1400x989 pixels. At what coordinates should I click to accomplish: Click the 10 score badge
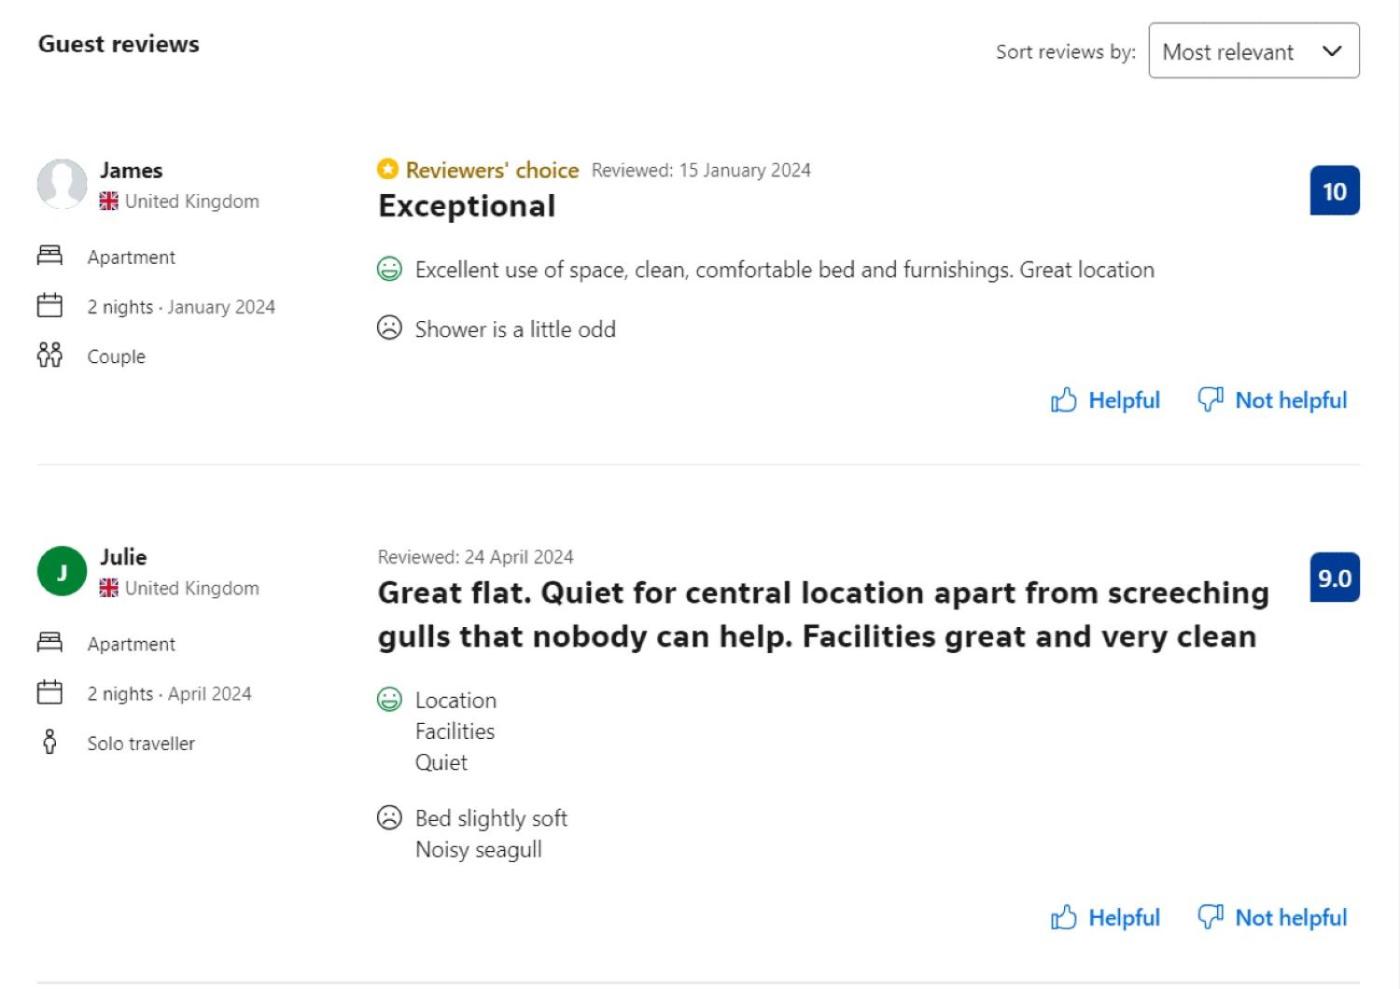pyautogui.click(x=1334, y=191)
